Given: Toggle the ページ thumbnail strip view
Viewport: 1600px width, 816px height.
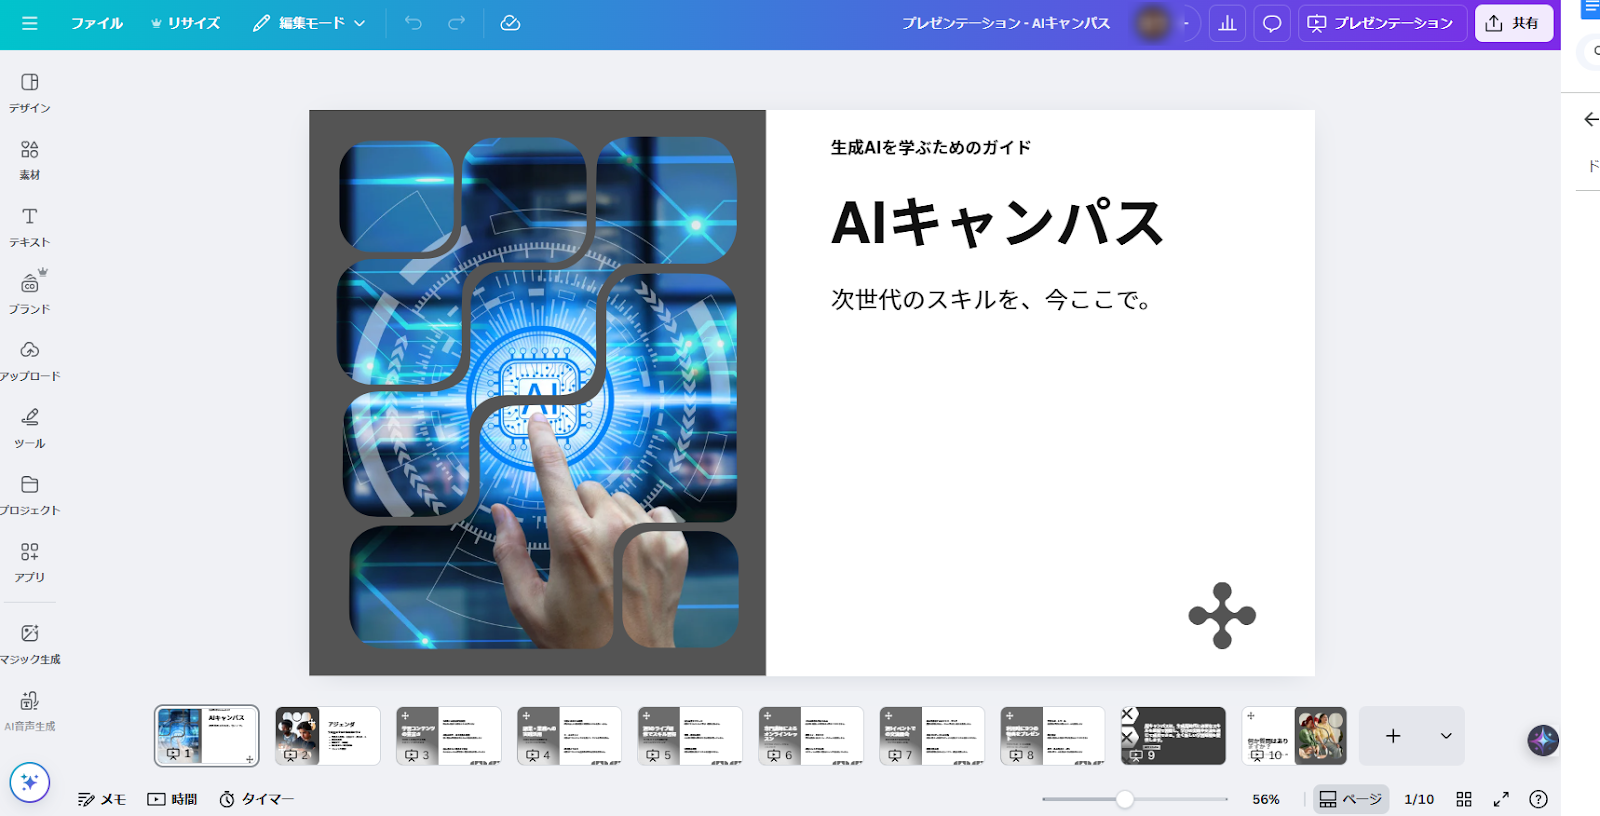Looking at the screenshot, I should click(x=1350, y=799).
